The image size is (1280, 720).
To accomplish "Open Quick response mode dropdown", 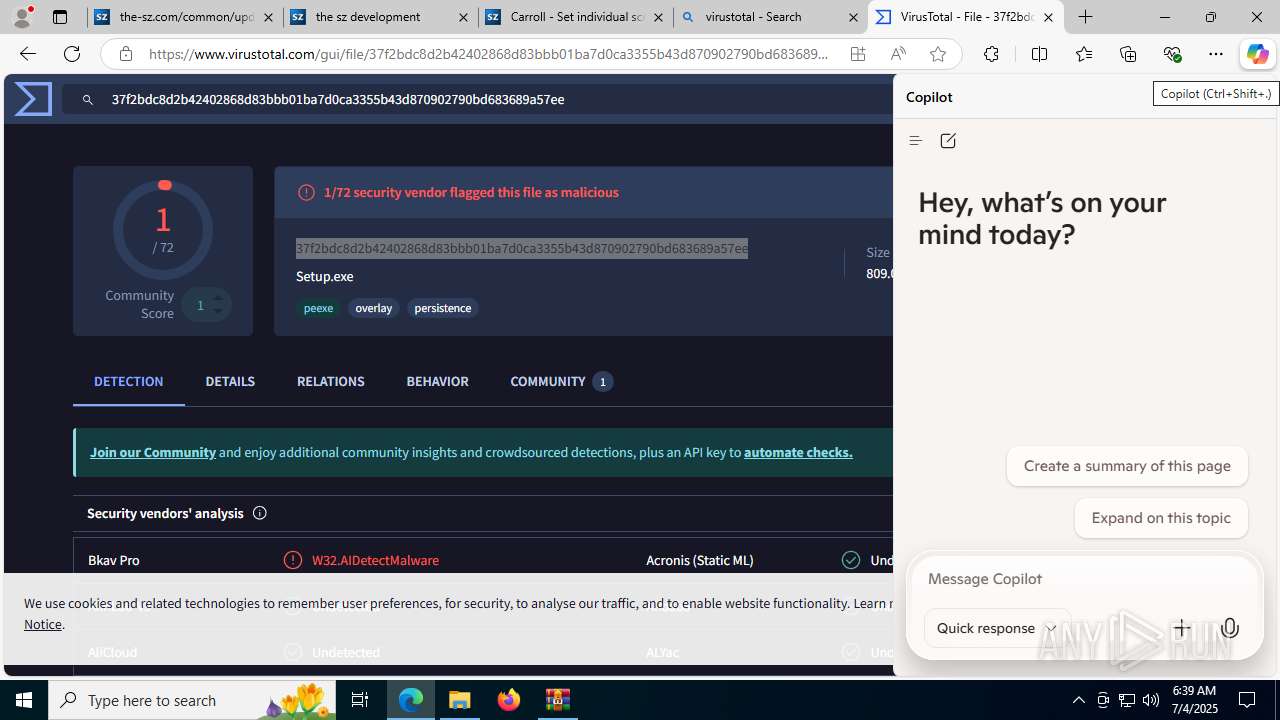I will click(x=997, y=628).
